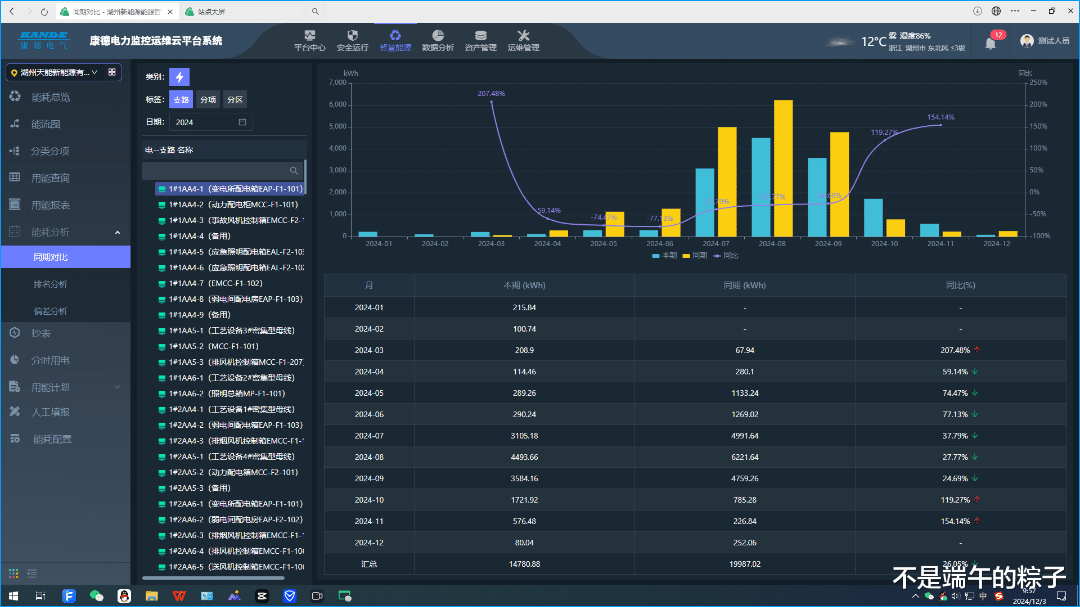Switch label to 分项 tab
Viewport: 1080px width, 607px height.
pyautogui.click(x=208, y=100)
